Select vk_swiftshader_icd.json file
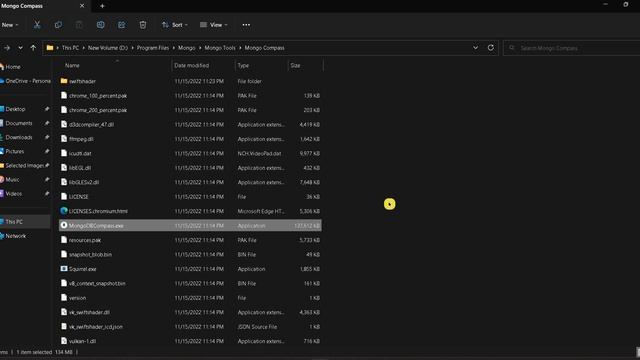The width and height of the screenshot is (640, 360). click(190, 327)
